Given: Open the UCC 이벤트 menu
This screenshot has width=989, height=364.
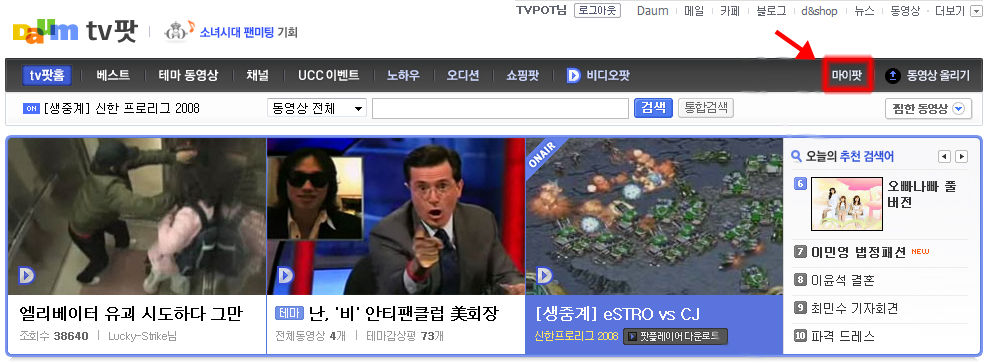Looking at the screenshot, I should click(329, 76).
